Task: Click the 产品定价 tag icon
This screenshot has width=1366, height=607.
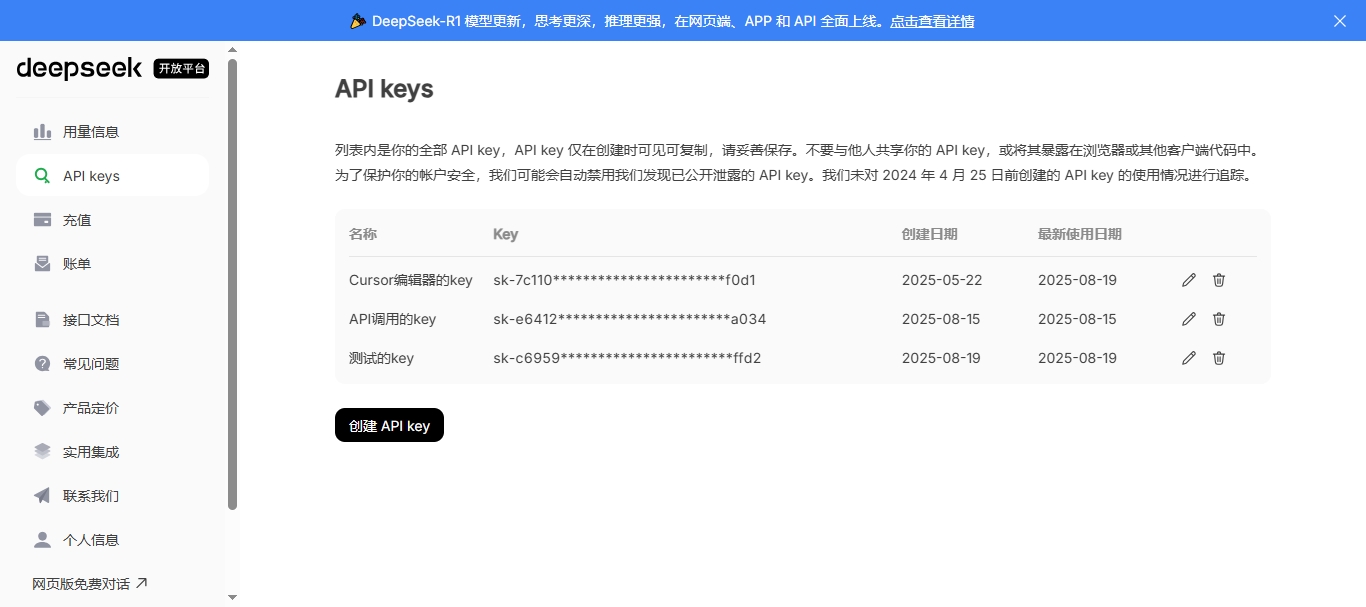Action: [x=42, y=408]
